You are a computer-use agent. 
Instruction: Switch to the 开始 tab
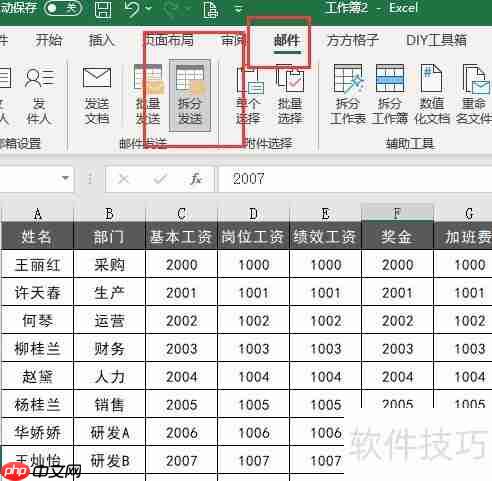click(x=49, y=41)
